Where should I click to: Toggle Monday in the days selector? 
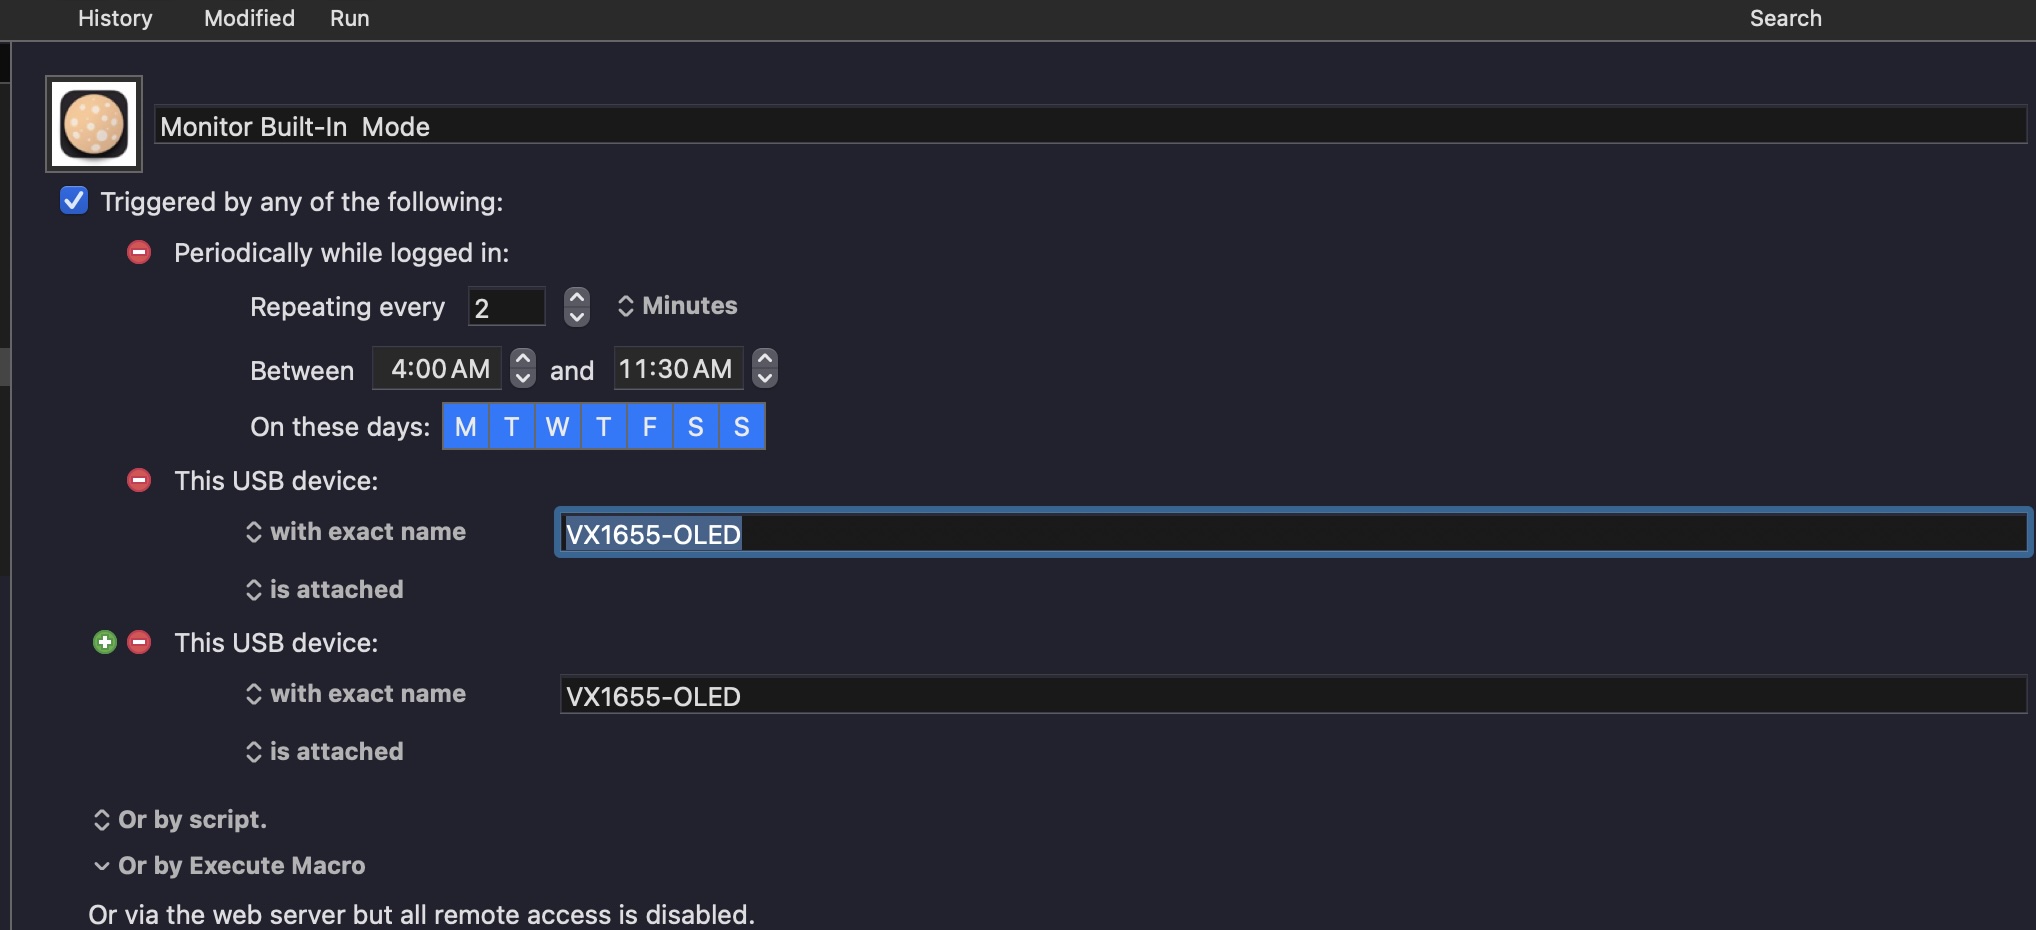[465, 427]
